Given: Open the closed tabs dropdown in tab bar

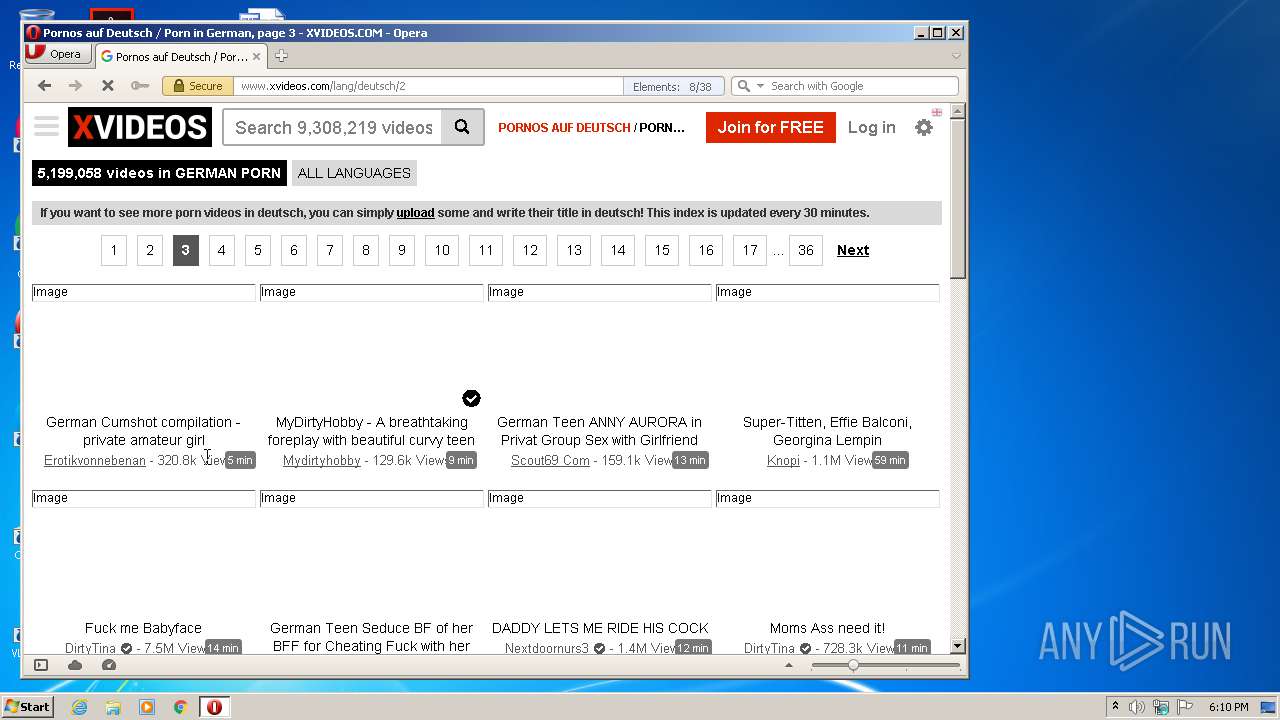Looking at the screenshot, I should 956,56.
